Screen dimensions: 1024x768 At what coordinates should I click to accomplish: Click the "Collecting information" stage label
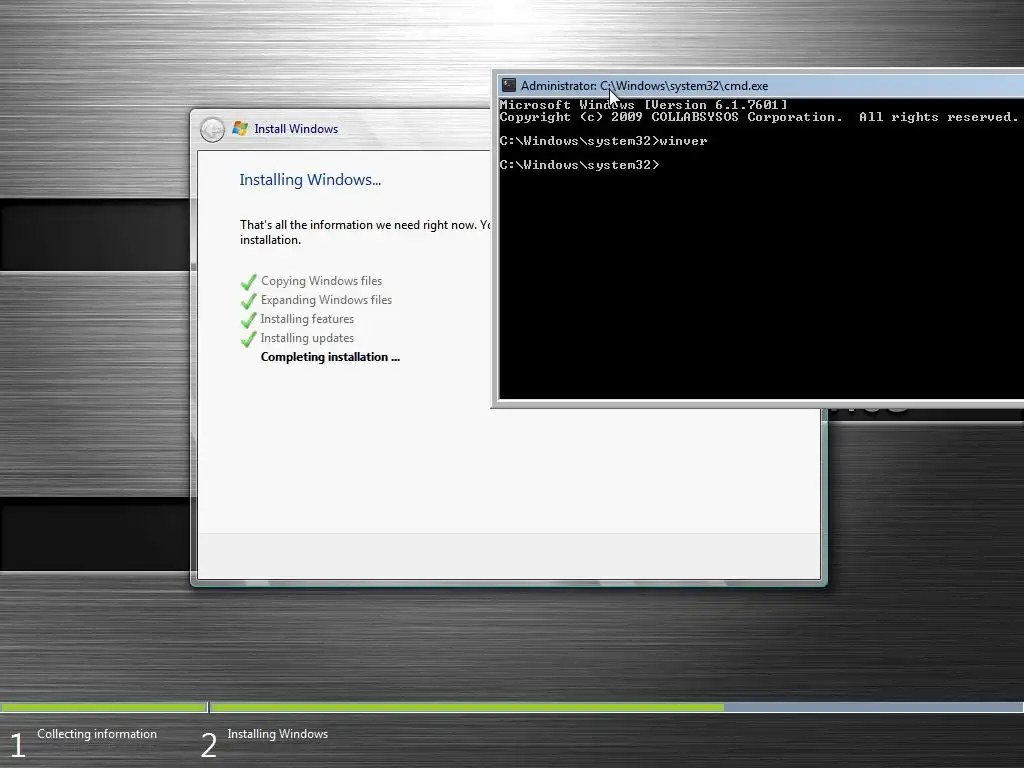pyautogui.click(x=97, y=734)
